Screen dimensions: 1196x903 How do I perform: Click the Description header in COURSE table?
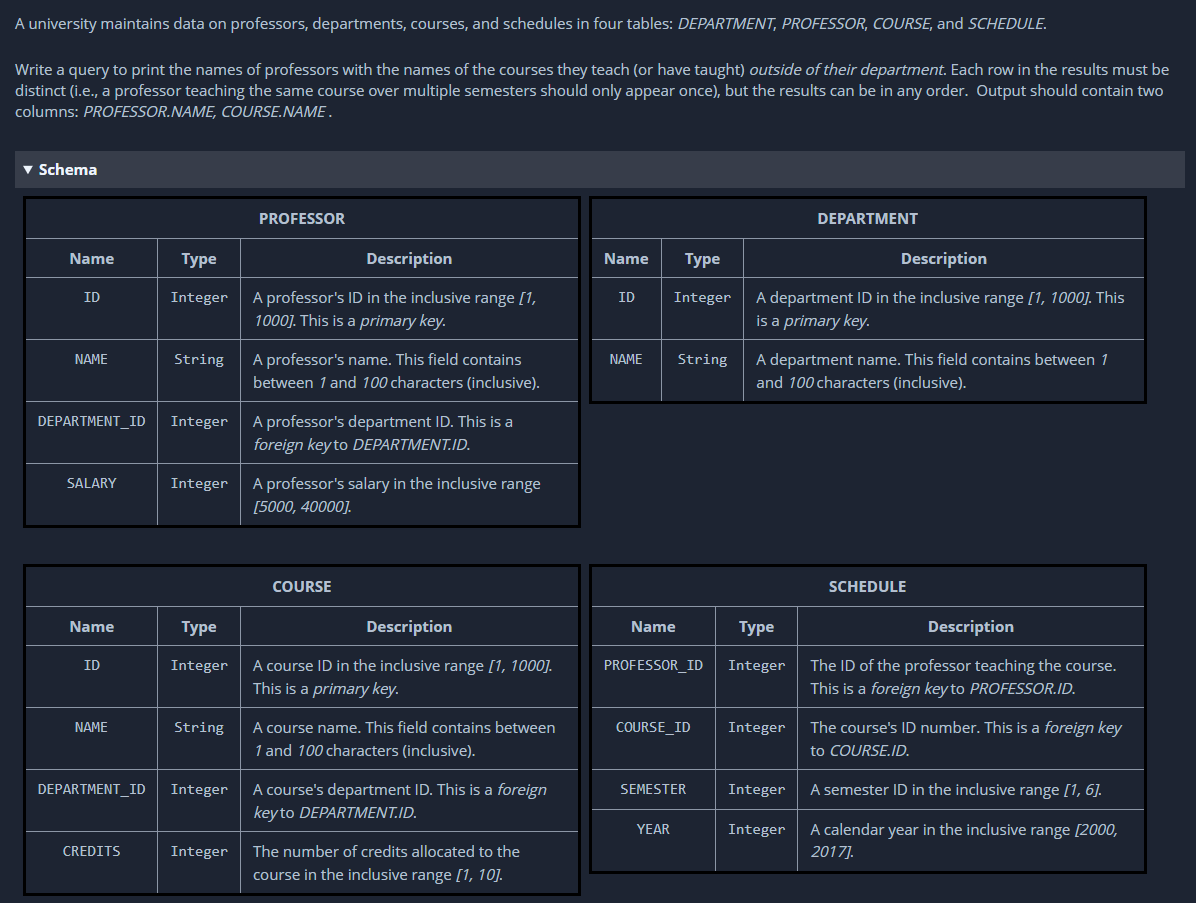(x=409, y=626)
